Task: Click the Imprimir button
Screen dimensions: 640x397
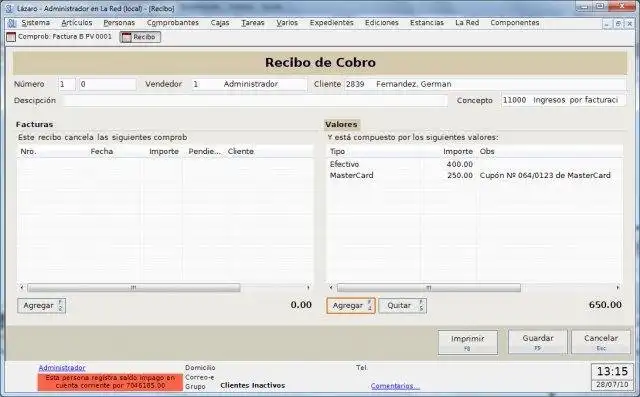Action: pyautogui.click(x=468, y=342)
